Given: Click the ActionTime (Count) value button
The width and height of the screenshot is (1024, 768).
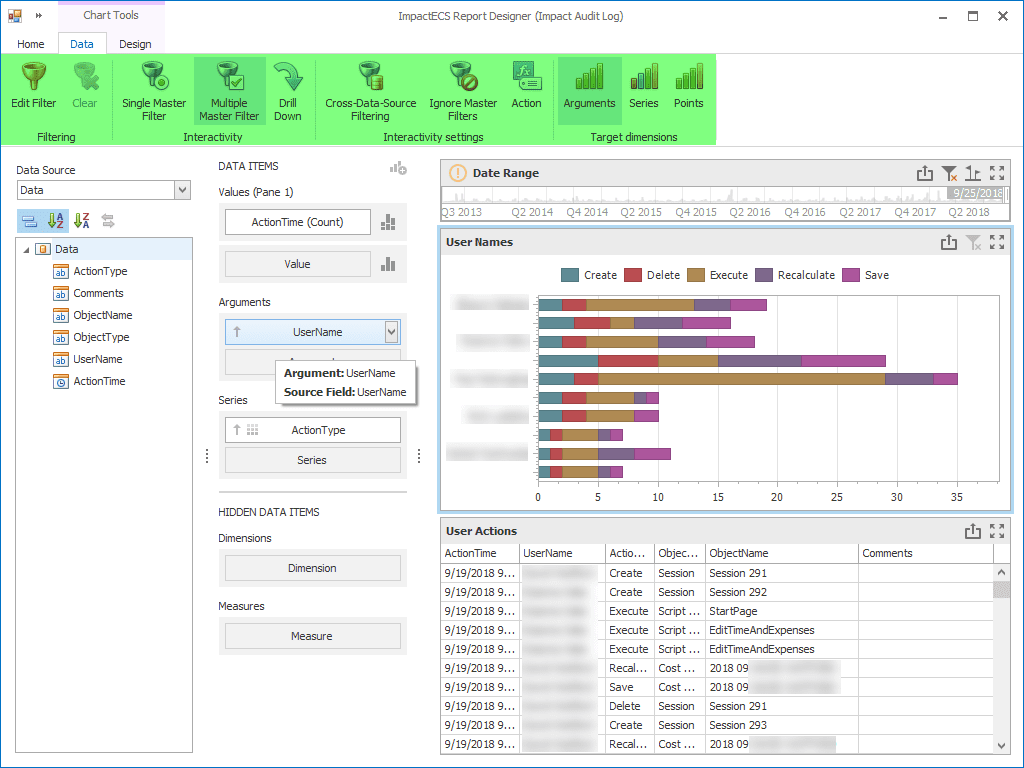Looking at the screenshot, I should click(x=298, y=222).
